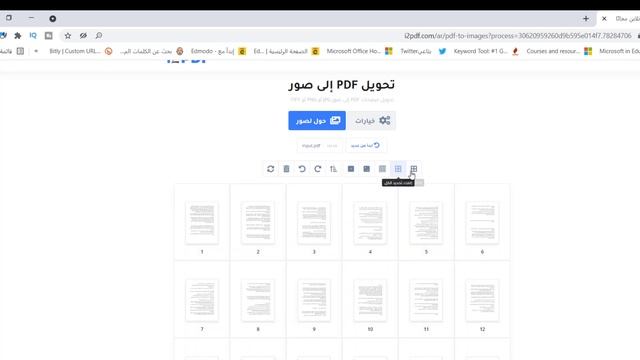Screen dimensions: 640x360
Task: Click the page heading تحويل PDF إلى صور
Action: click(342, 85)
